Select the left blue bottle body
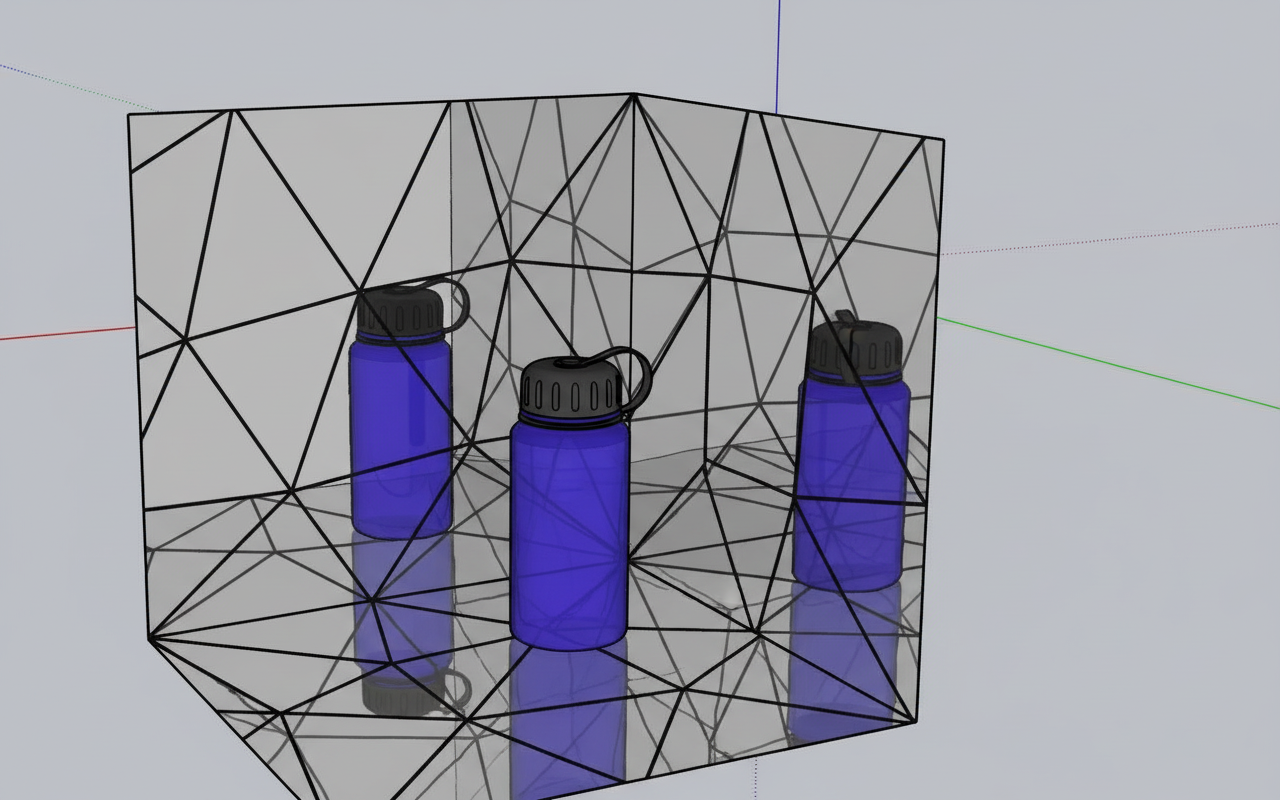Viewport: 1280px width, 800px height. (400, 440)
